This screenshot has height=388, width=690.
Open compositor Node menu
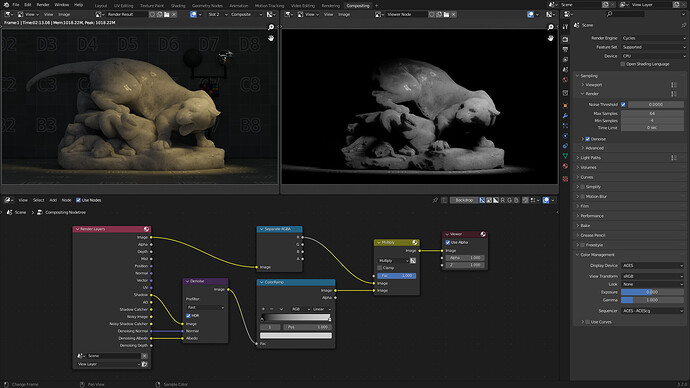click(66, 200)
